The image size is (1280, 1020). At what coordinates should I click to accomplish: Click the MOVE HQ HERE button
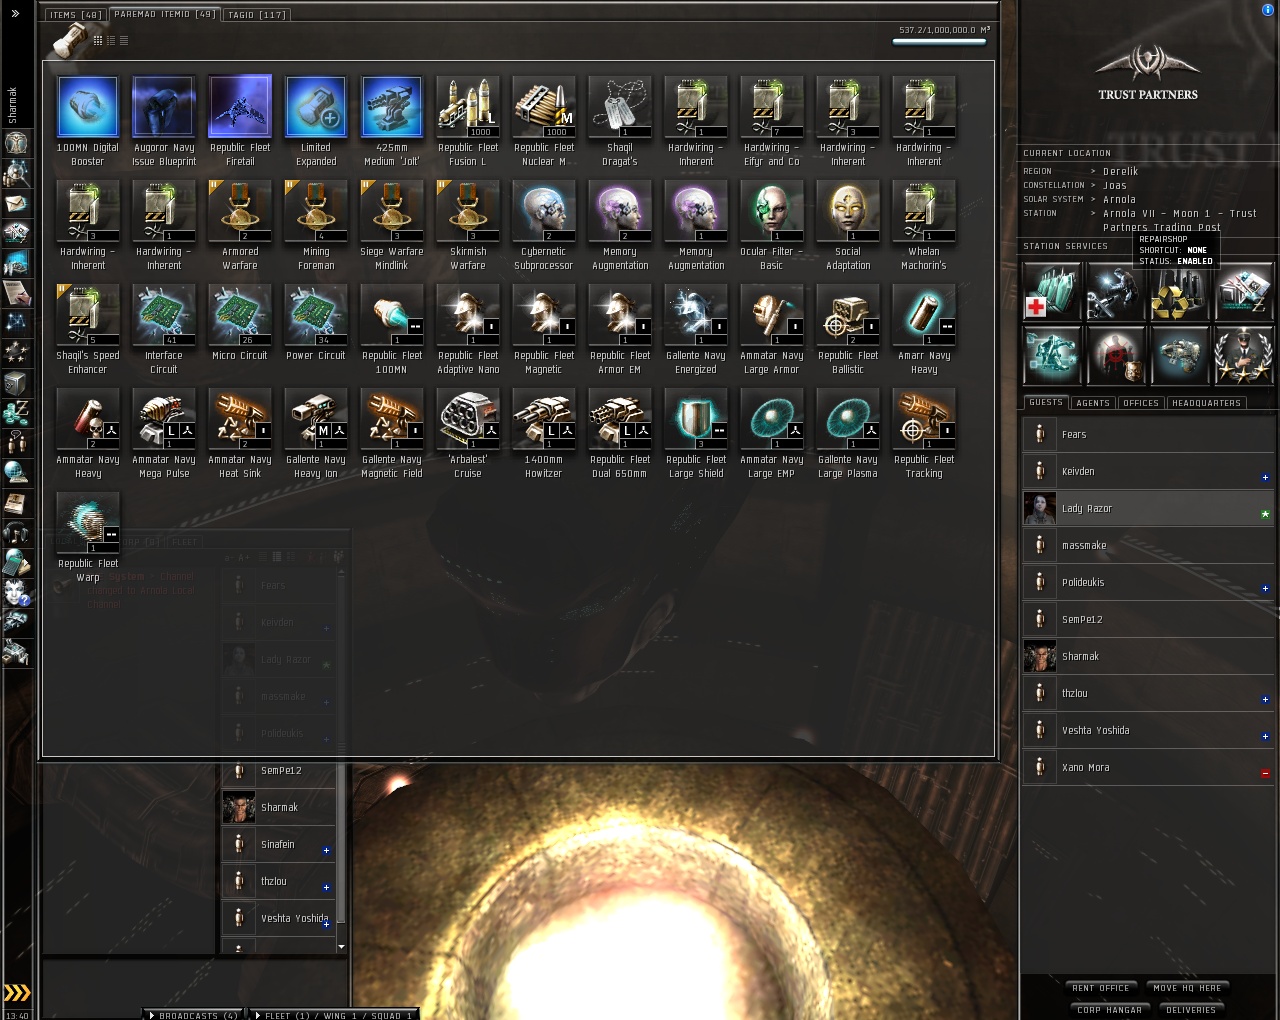(1187, 988)
